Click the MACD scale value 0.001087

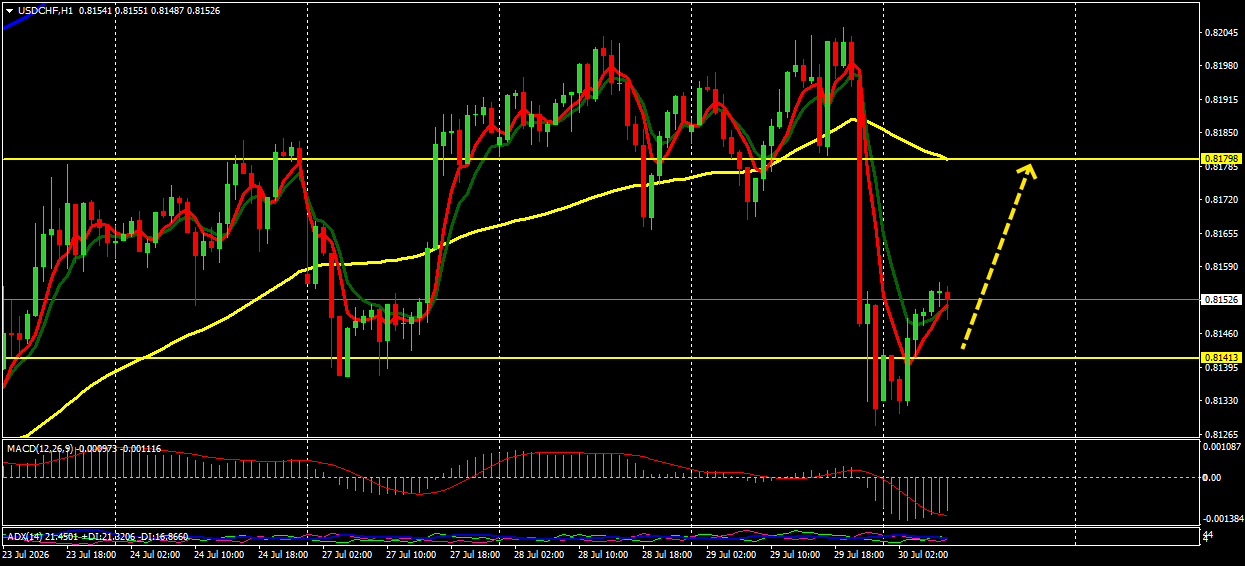coord(1223,446)
